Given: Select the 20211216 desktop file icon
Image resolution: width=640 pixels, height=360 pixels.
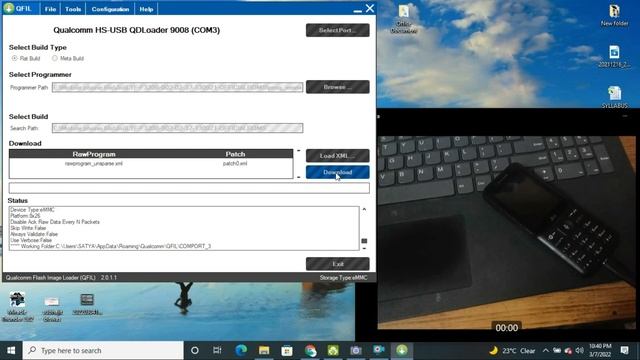Looking at the screenshot, I should coord(614,57).
